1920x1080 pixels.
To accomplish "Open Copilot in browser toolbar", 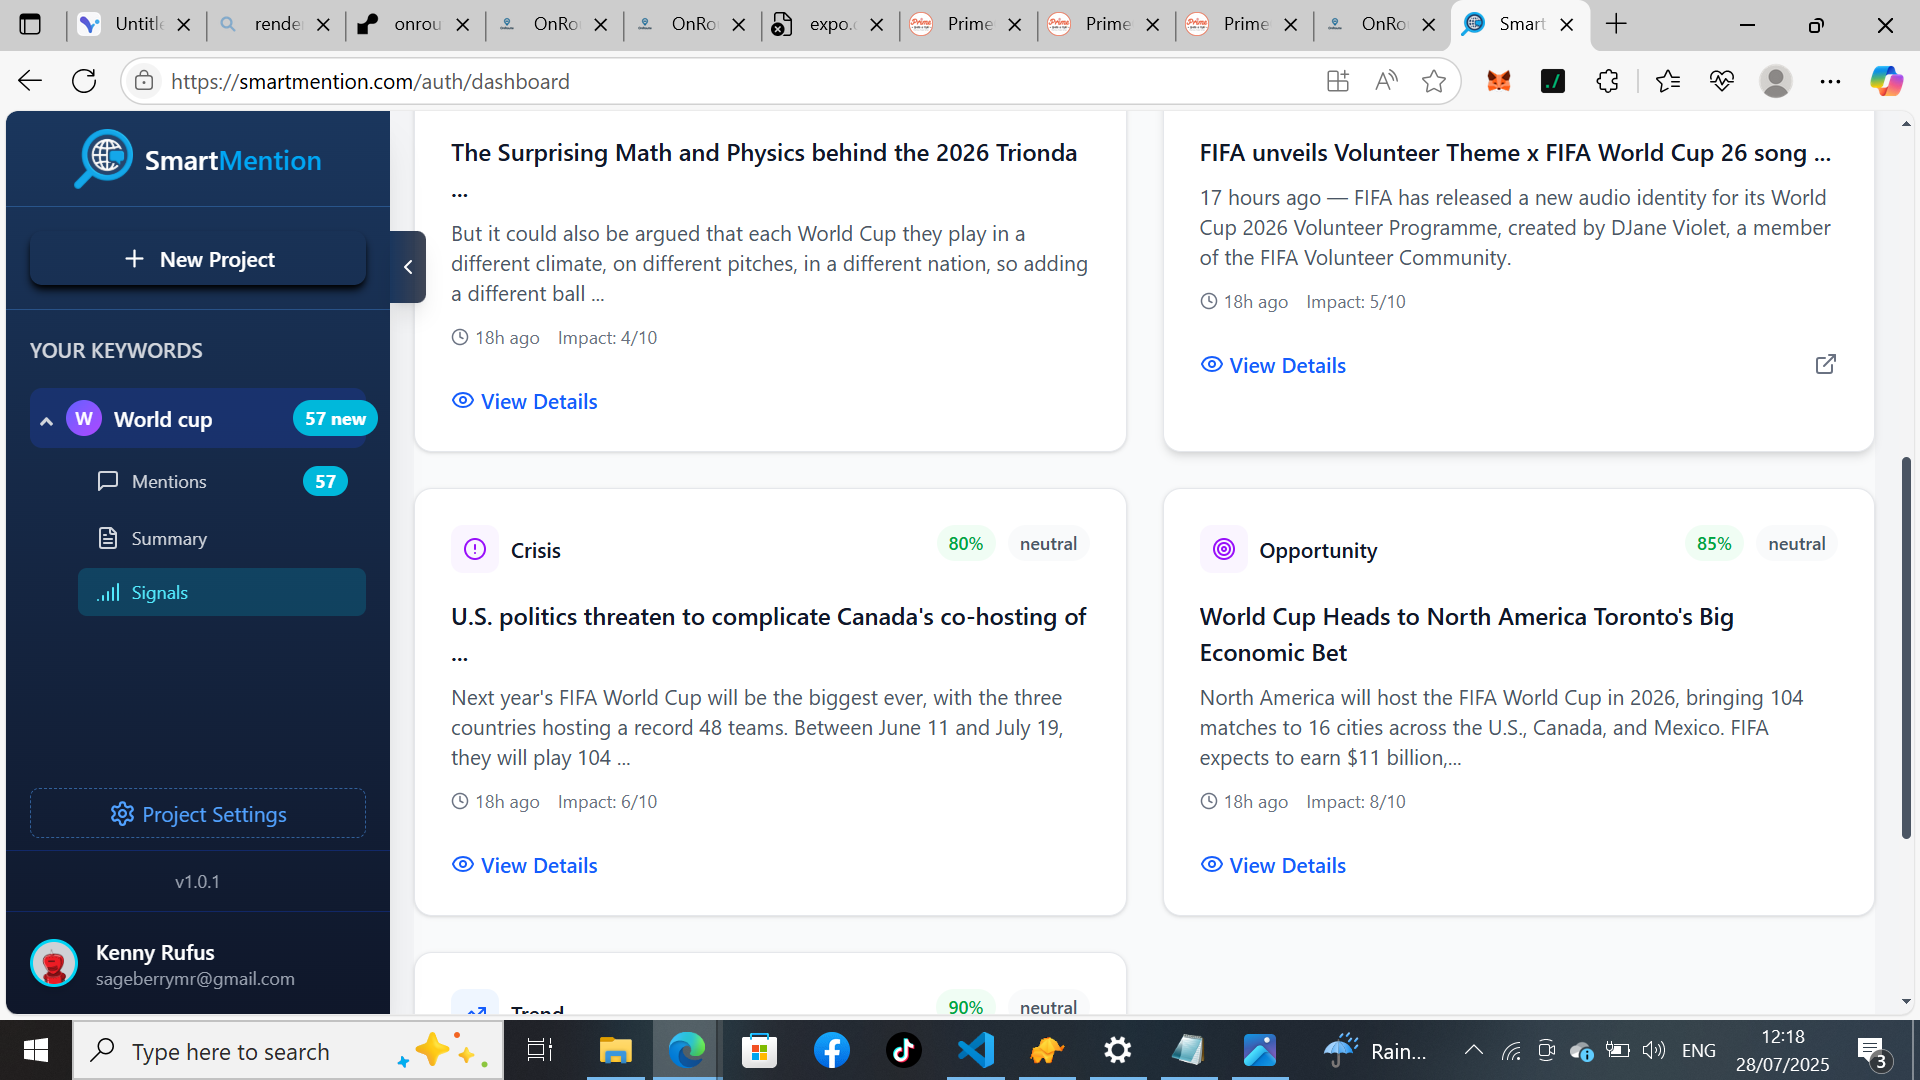I will (1886, 81).
